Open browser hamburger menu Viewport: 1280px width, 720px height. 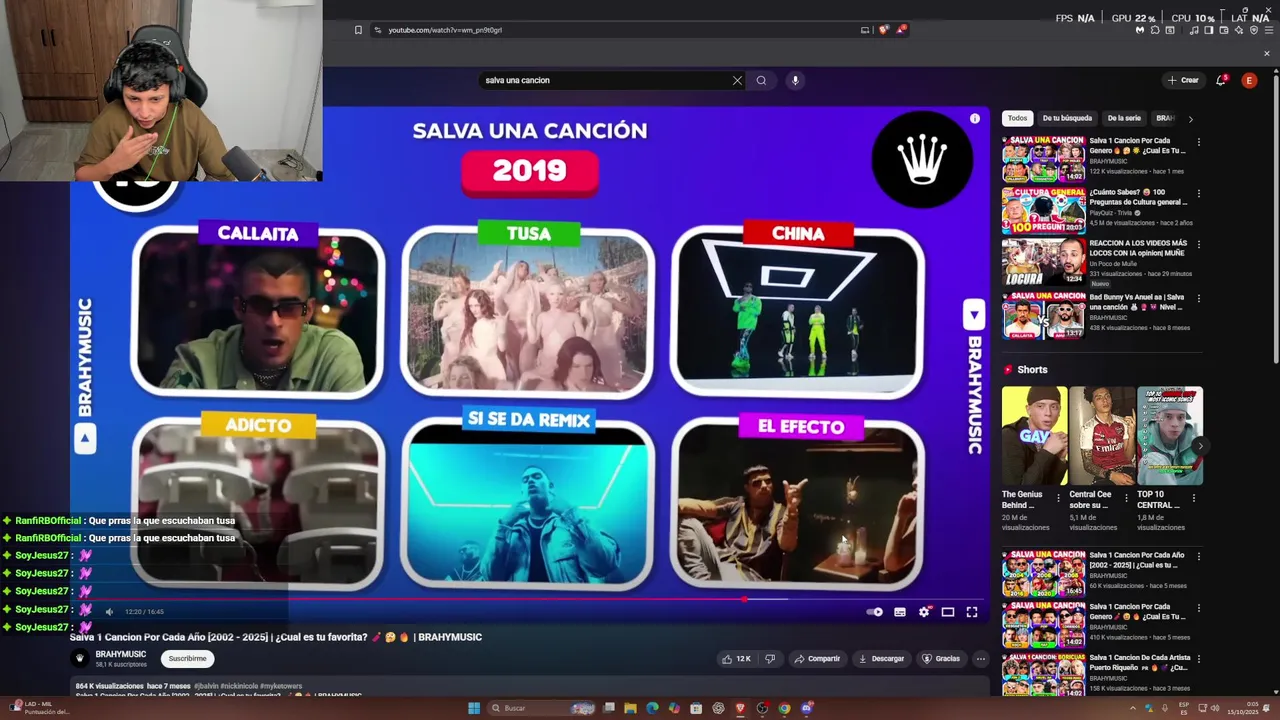[x=1269, y=30]
